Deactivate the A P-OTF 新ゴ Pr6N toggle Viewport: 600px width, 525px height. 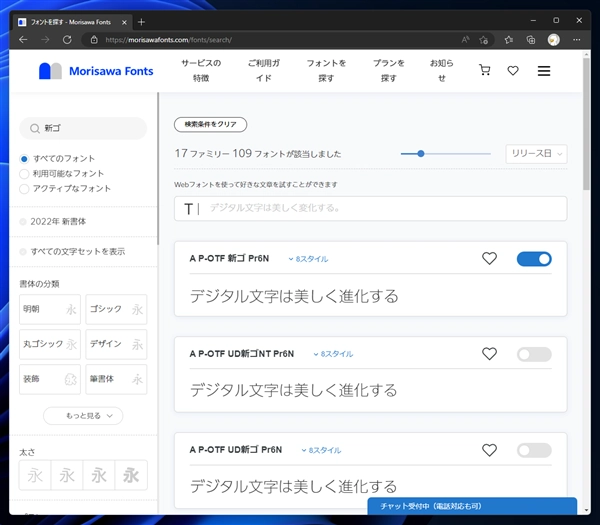coord(534,259)
